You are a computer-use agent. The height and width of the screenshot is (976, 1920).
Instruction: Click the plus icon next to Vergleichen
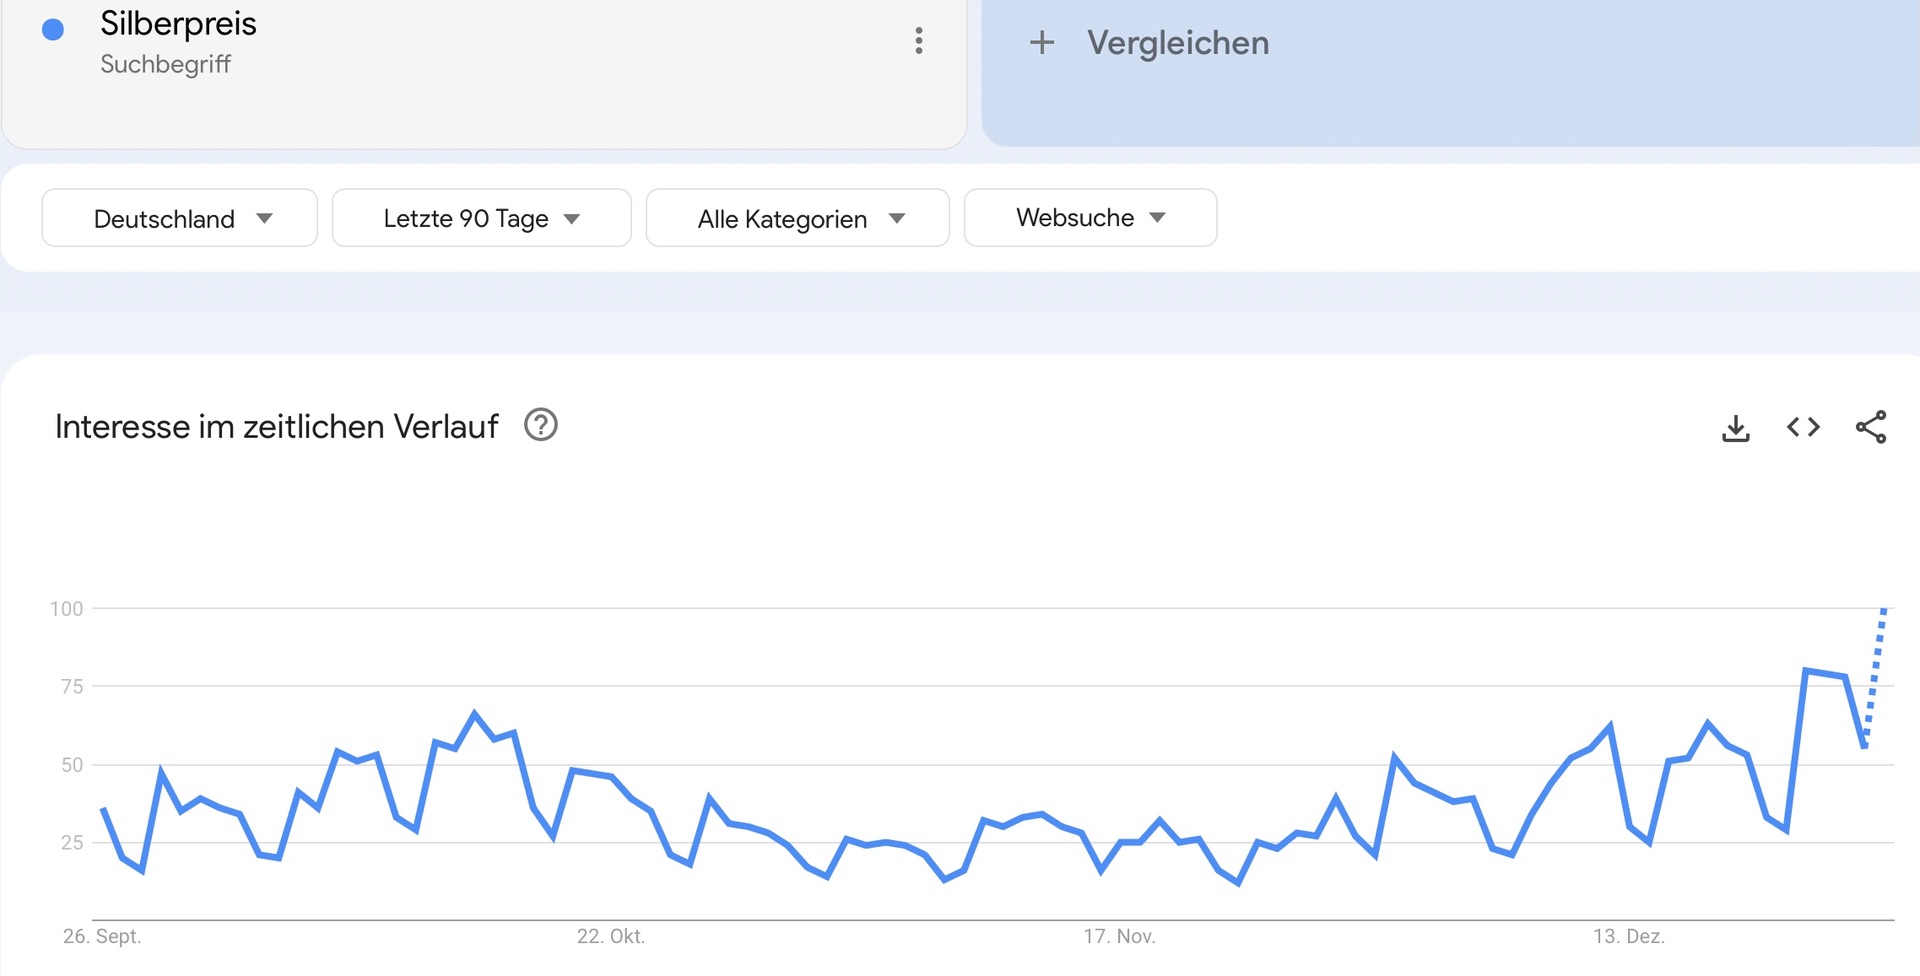point(1042,42)
